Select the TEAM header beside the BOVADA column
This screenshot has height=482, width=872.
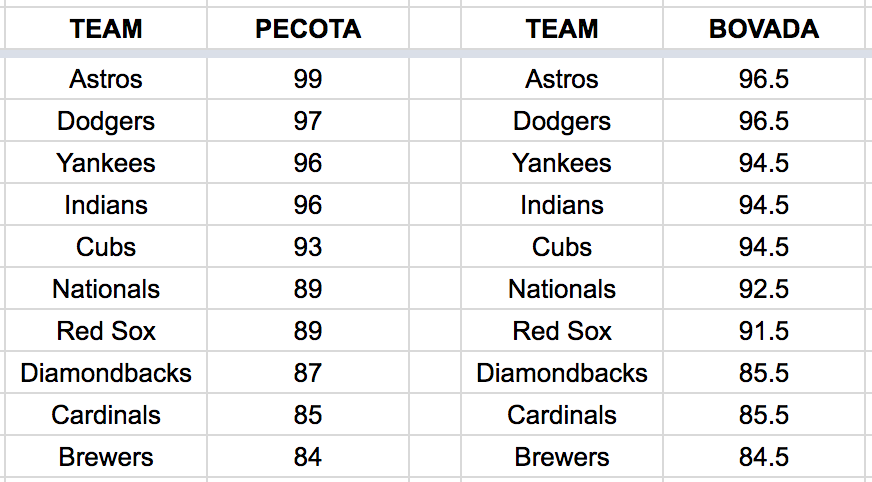point(562,29)
